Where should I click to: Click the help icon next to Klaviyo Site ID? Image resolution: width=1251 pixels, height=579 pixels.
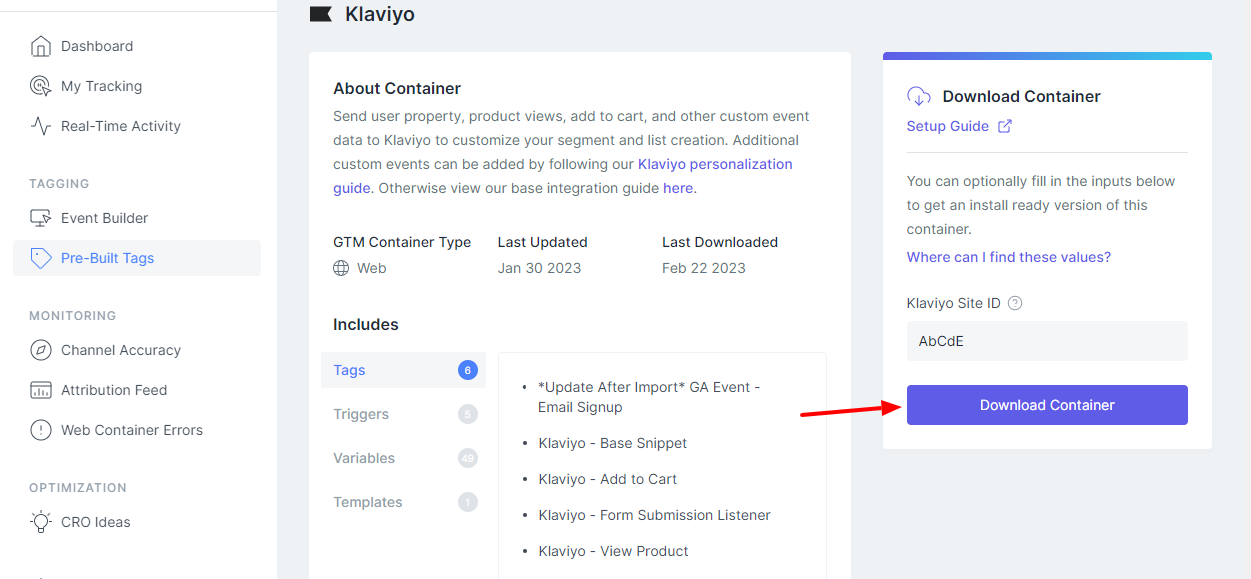1015,303
